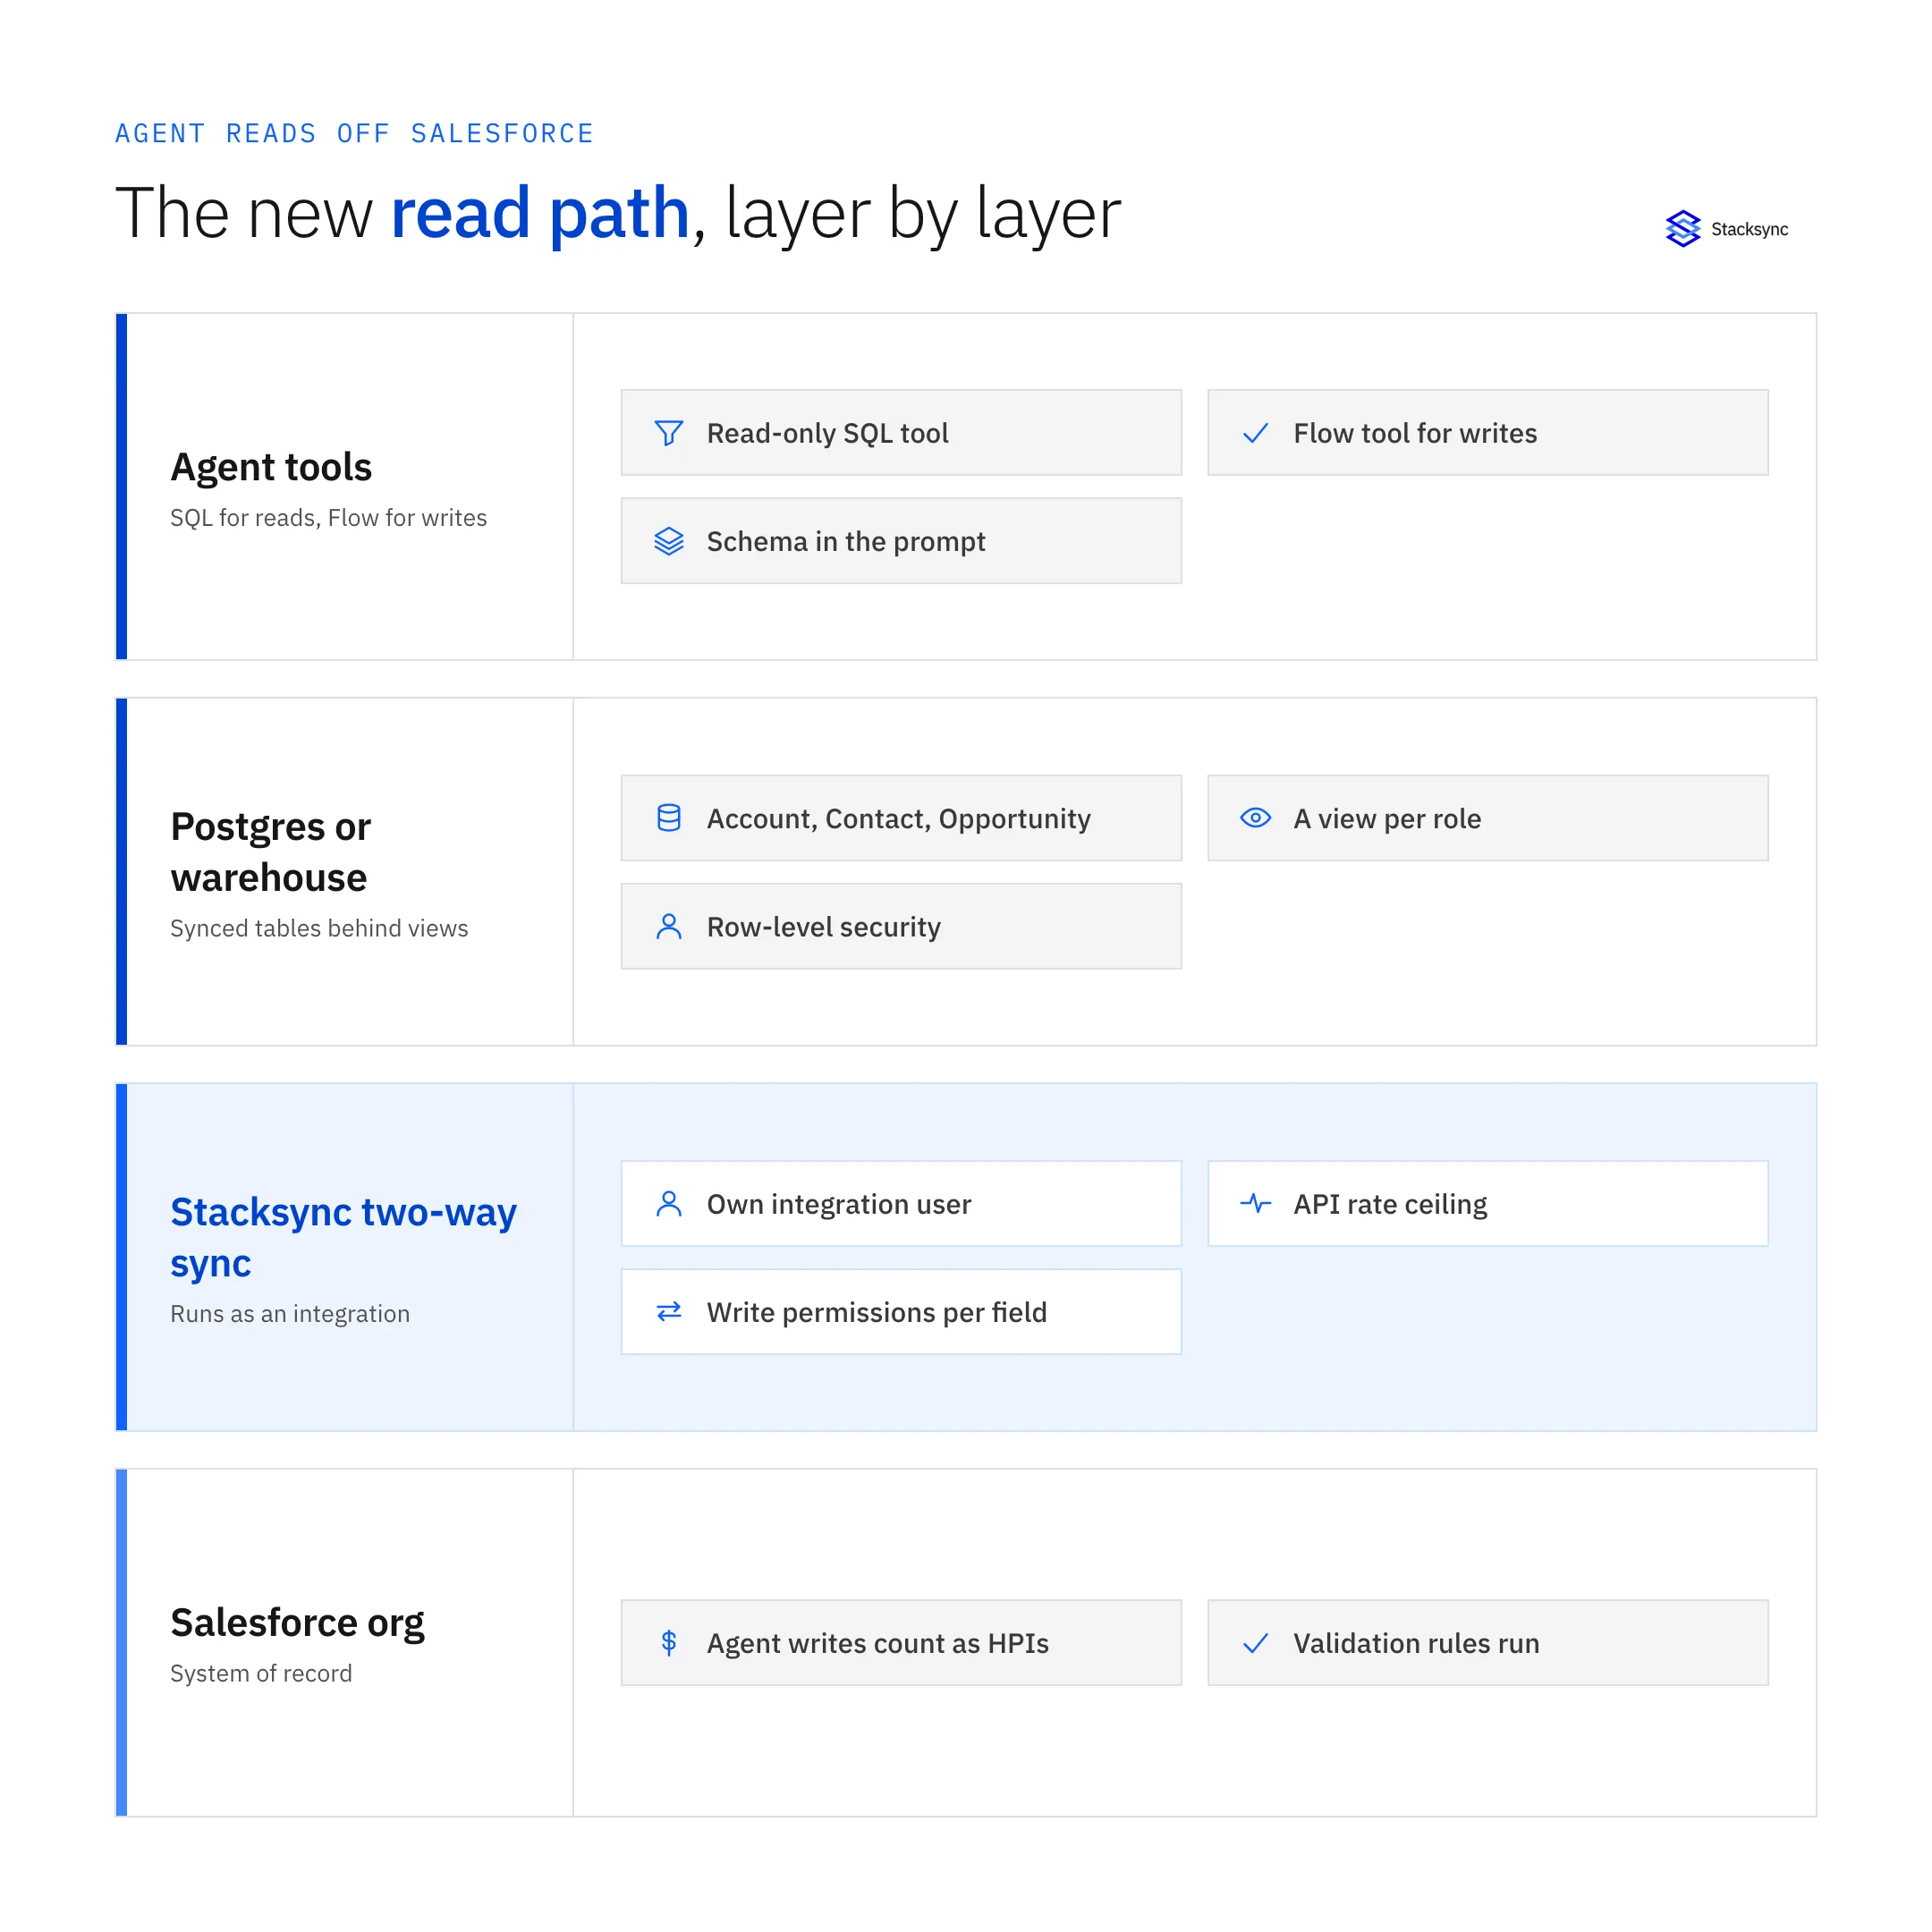Image resolution: width=1932 pixels, height=1932 pixels.
Task: Select the 'Own integration user' label
Action: [838, 1204]
